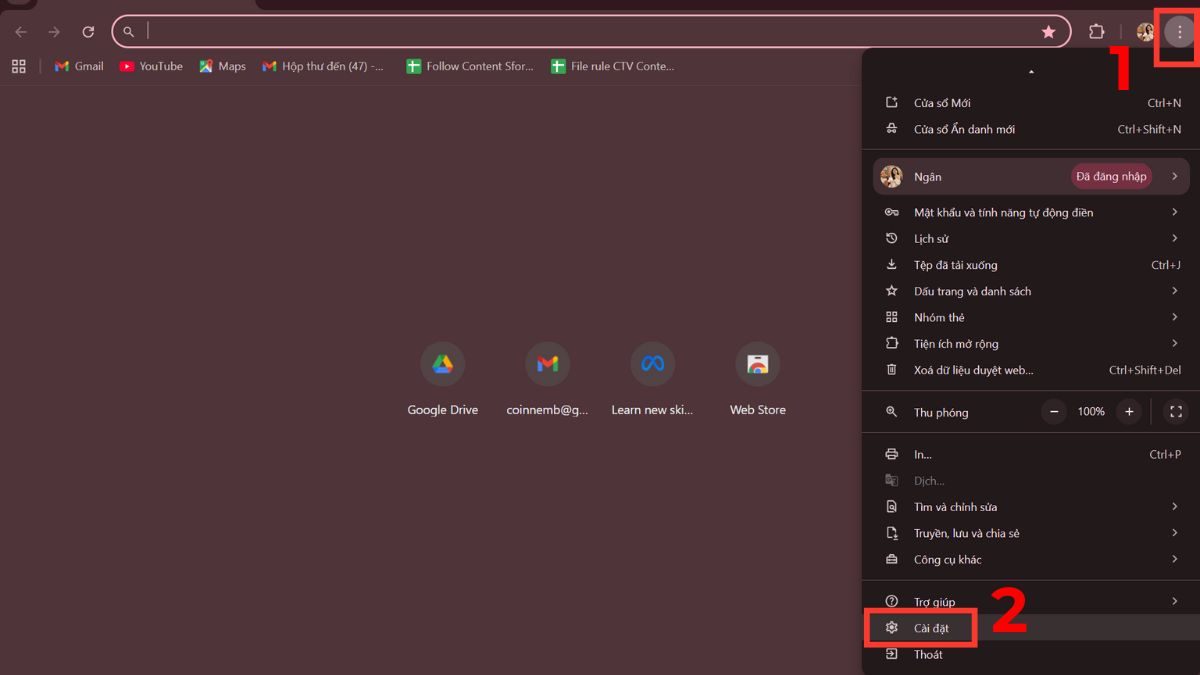Open the apps grid icon beside the bookmarks bar
Viewport: 1200px width, 675px height.
[x=18, y=66]
